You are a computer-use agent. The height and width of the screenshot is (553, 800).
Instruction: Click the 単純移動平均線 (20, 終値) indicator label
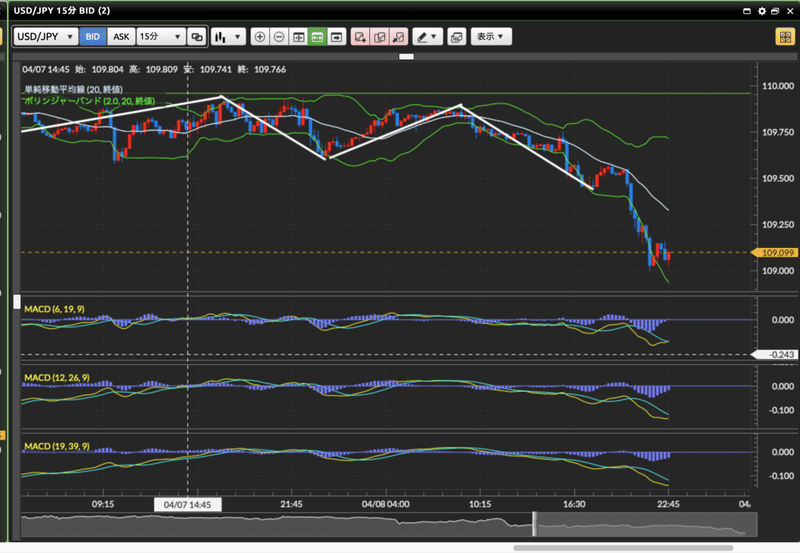click(x=73, y=89)
